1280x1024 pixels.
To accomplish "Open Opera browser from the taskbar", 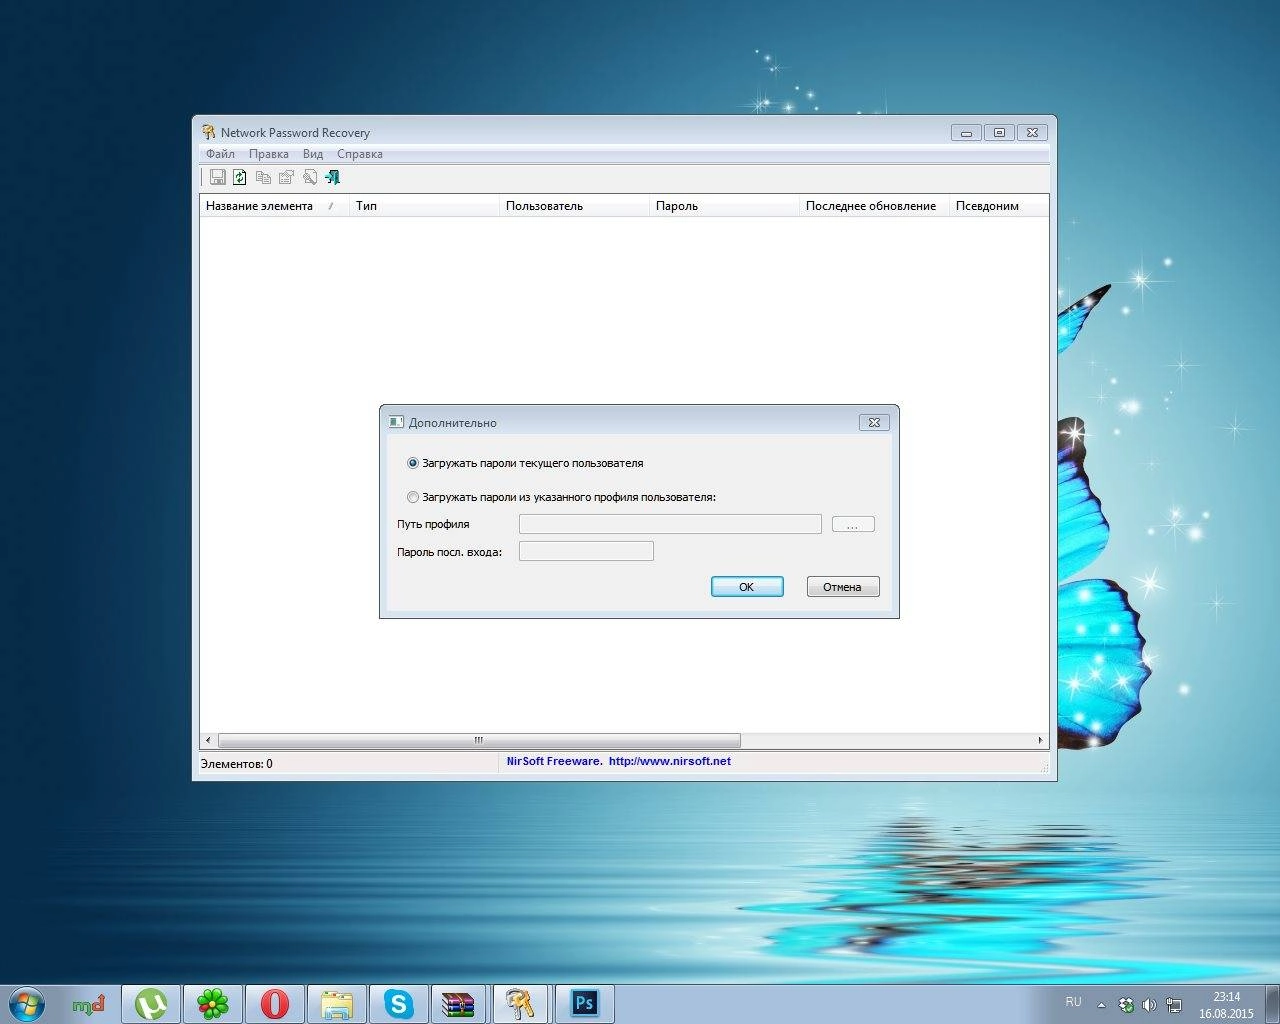I will tap(275, 1004).
